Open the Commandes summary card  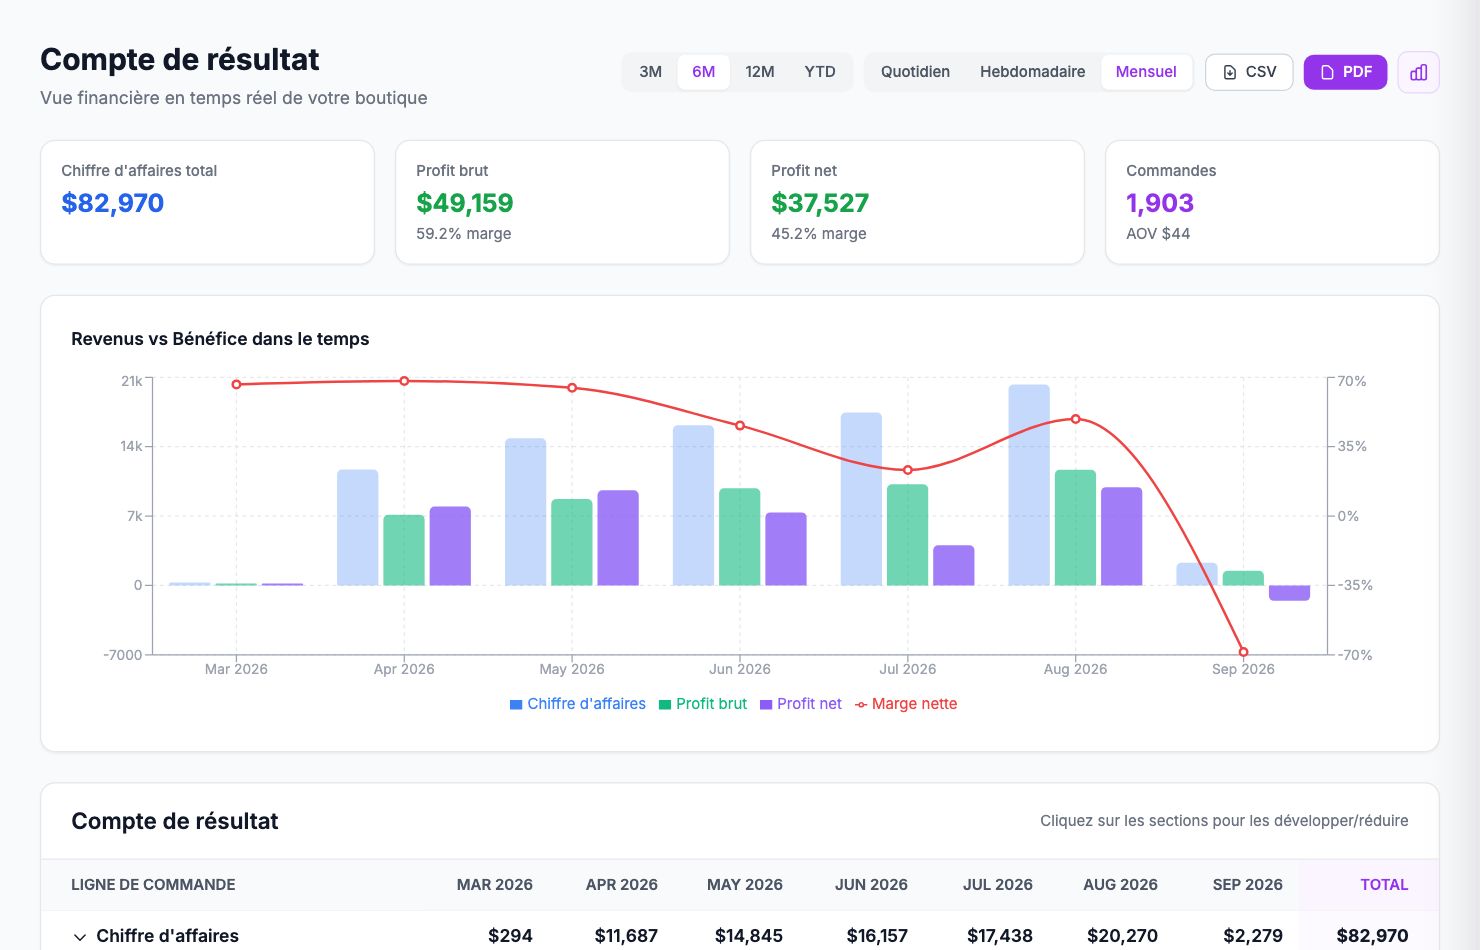tap(1272, 202)
